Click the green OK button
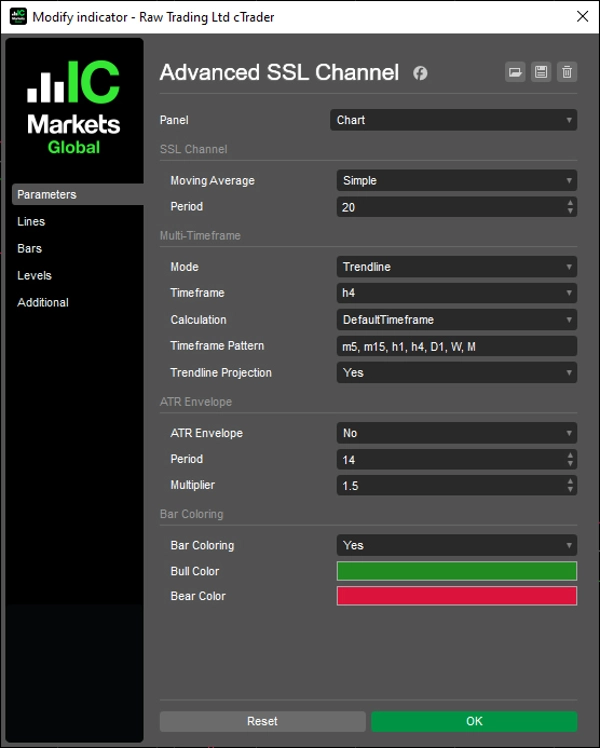The width and height of the screenshot is (600, 748). pyautogui.click(x=474, y=721)
